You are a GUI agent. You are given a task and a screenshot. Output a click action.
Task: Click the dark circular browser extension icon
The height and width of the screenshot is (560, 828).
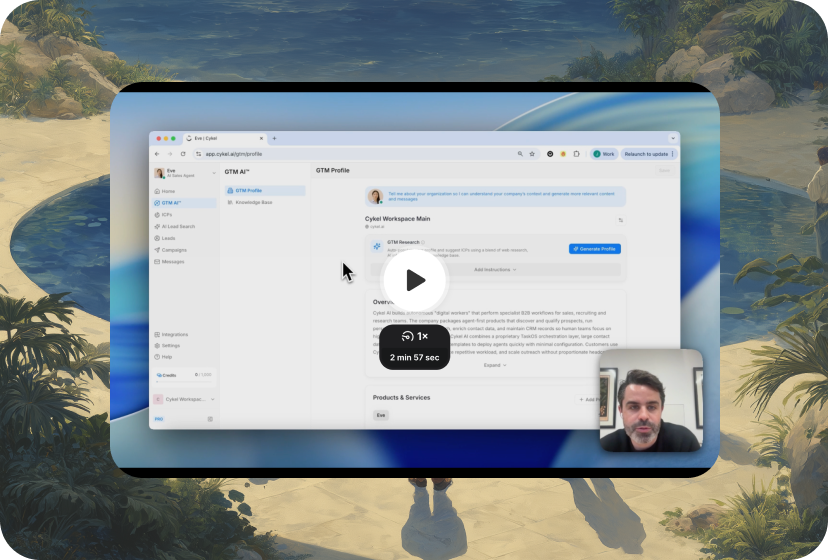click(x=550, y=154)
